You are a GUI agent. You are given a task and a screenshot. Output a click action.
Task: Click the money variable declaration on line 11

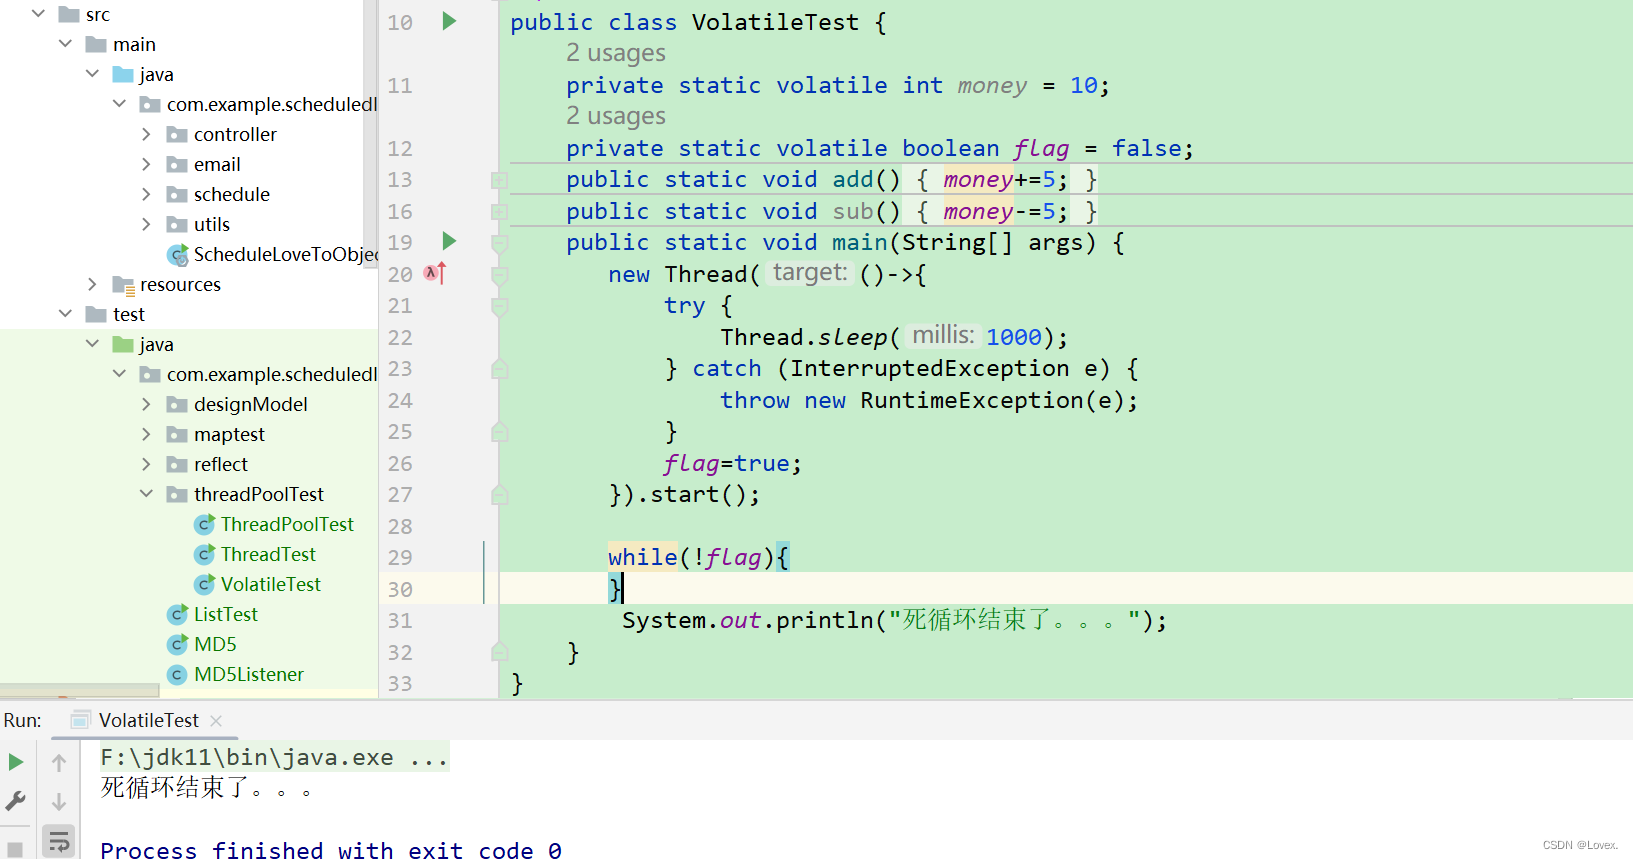(992, 85)
